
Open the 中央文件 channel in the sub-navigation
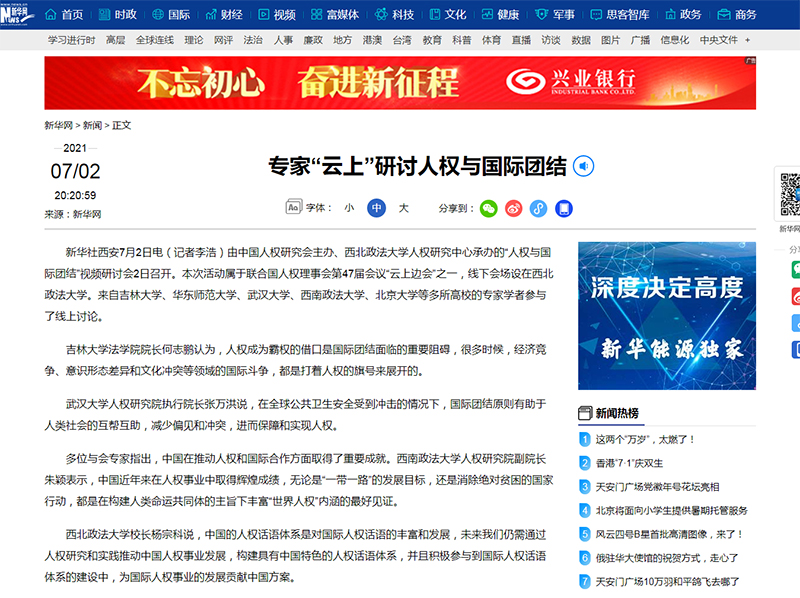coord(719,40)
